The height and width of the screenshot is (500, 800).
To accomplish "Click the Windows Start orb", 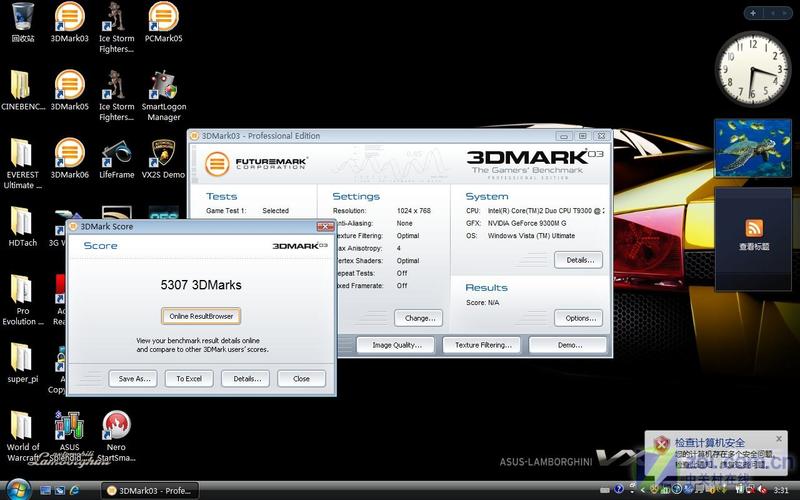I will pyautogui.click(x=19, y=490).
